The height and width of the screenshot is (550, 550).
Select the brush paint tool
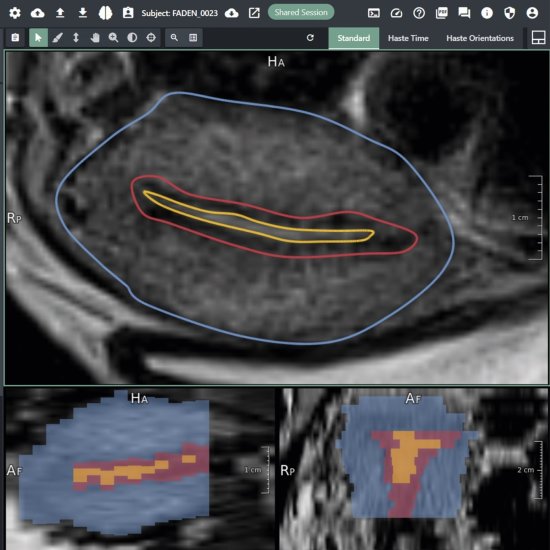(x=57, y=38)
